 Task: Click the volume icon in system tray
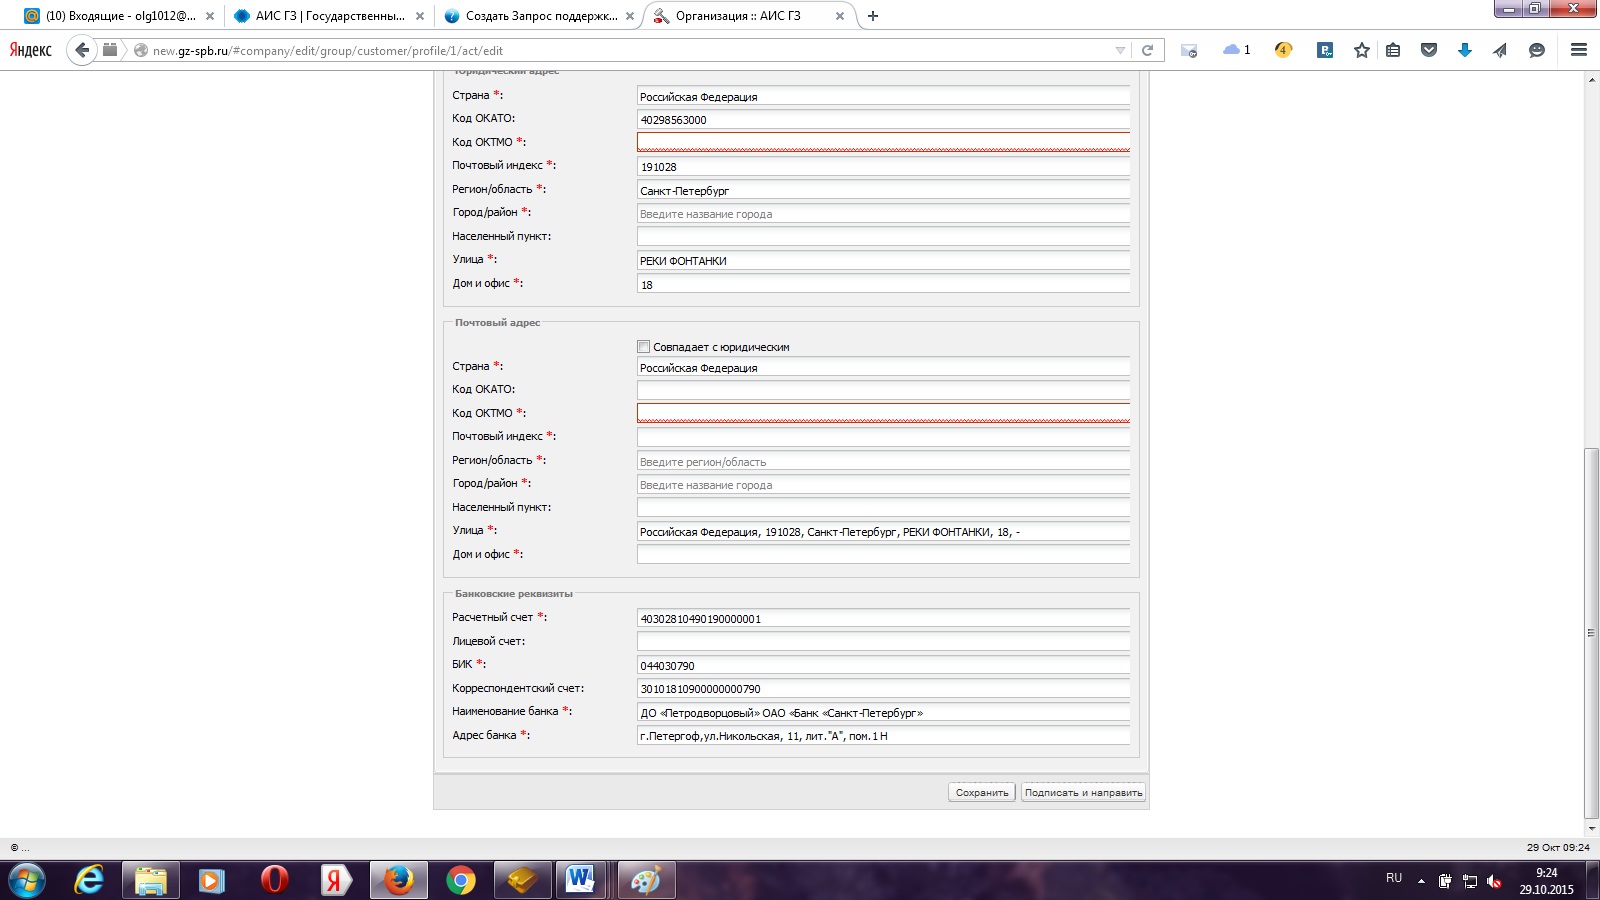click(x=1494, y=881)
